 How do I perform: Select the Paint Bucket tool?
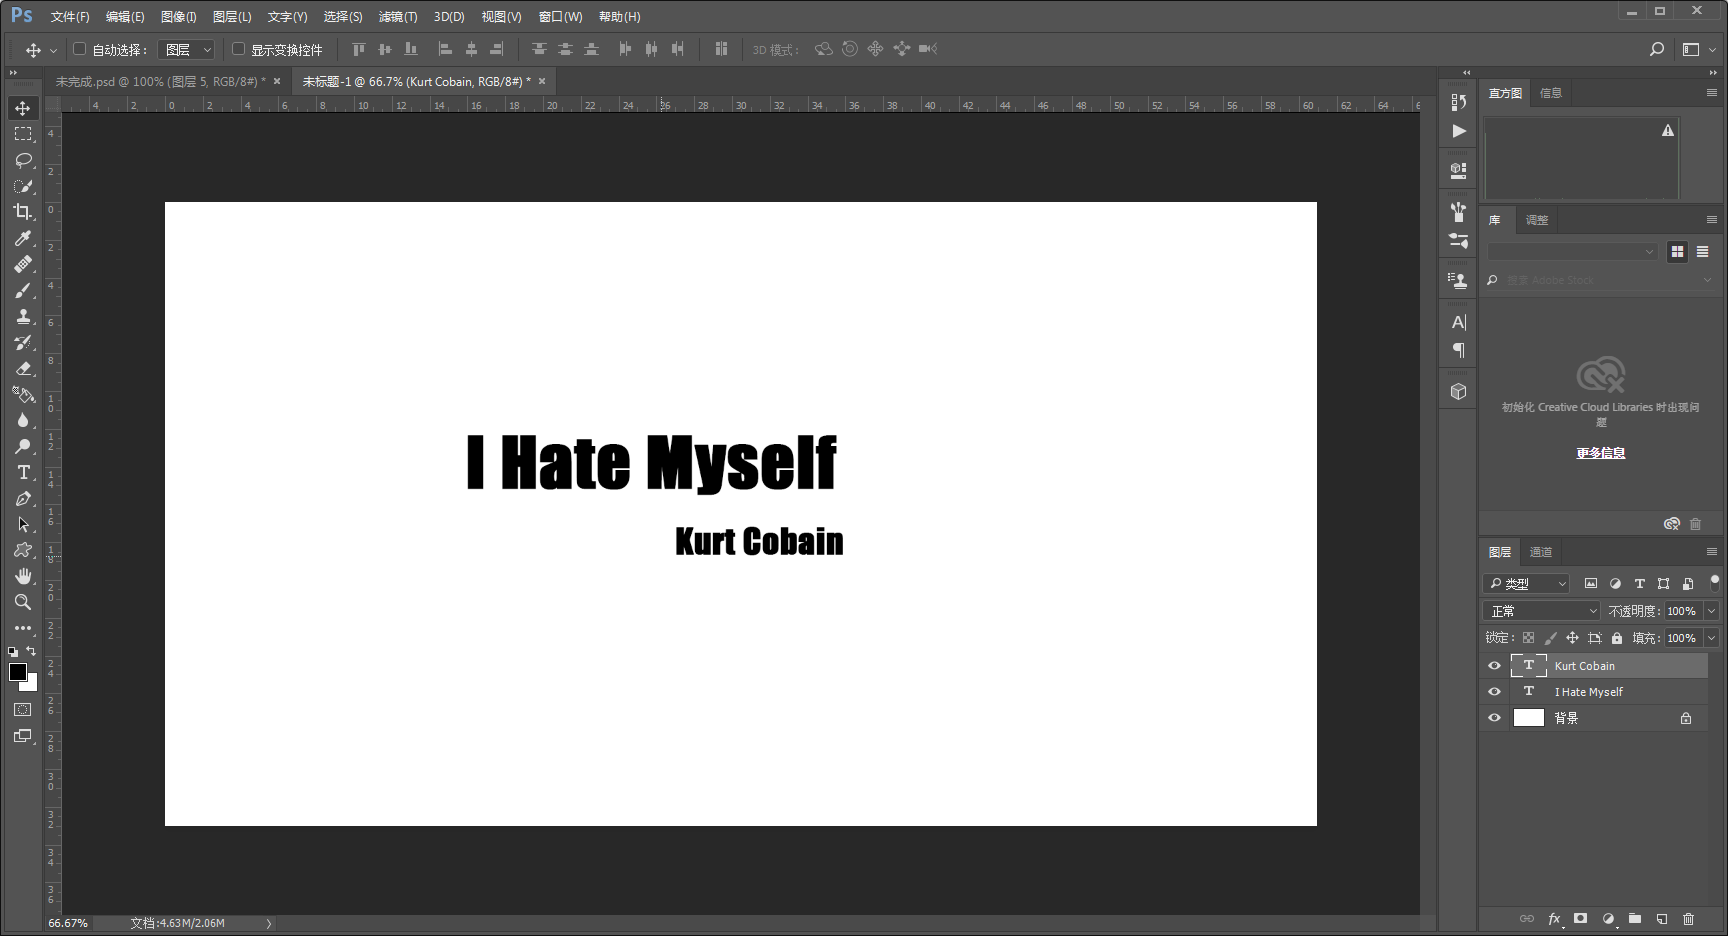[x=23, y=394]
